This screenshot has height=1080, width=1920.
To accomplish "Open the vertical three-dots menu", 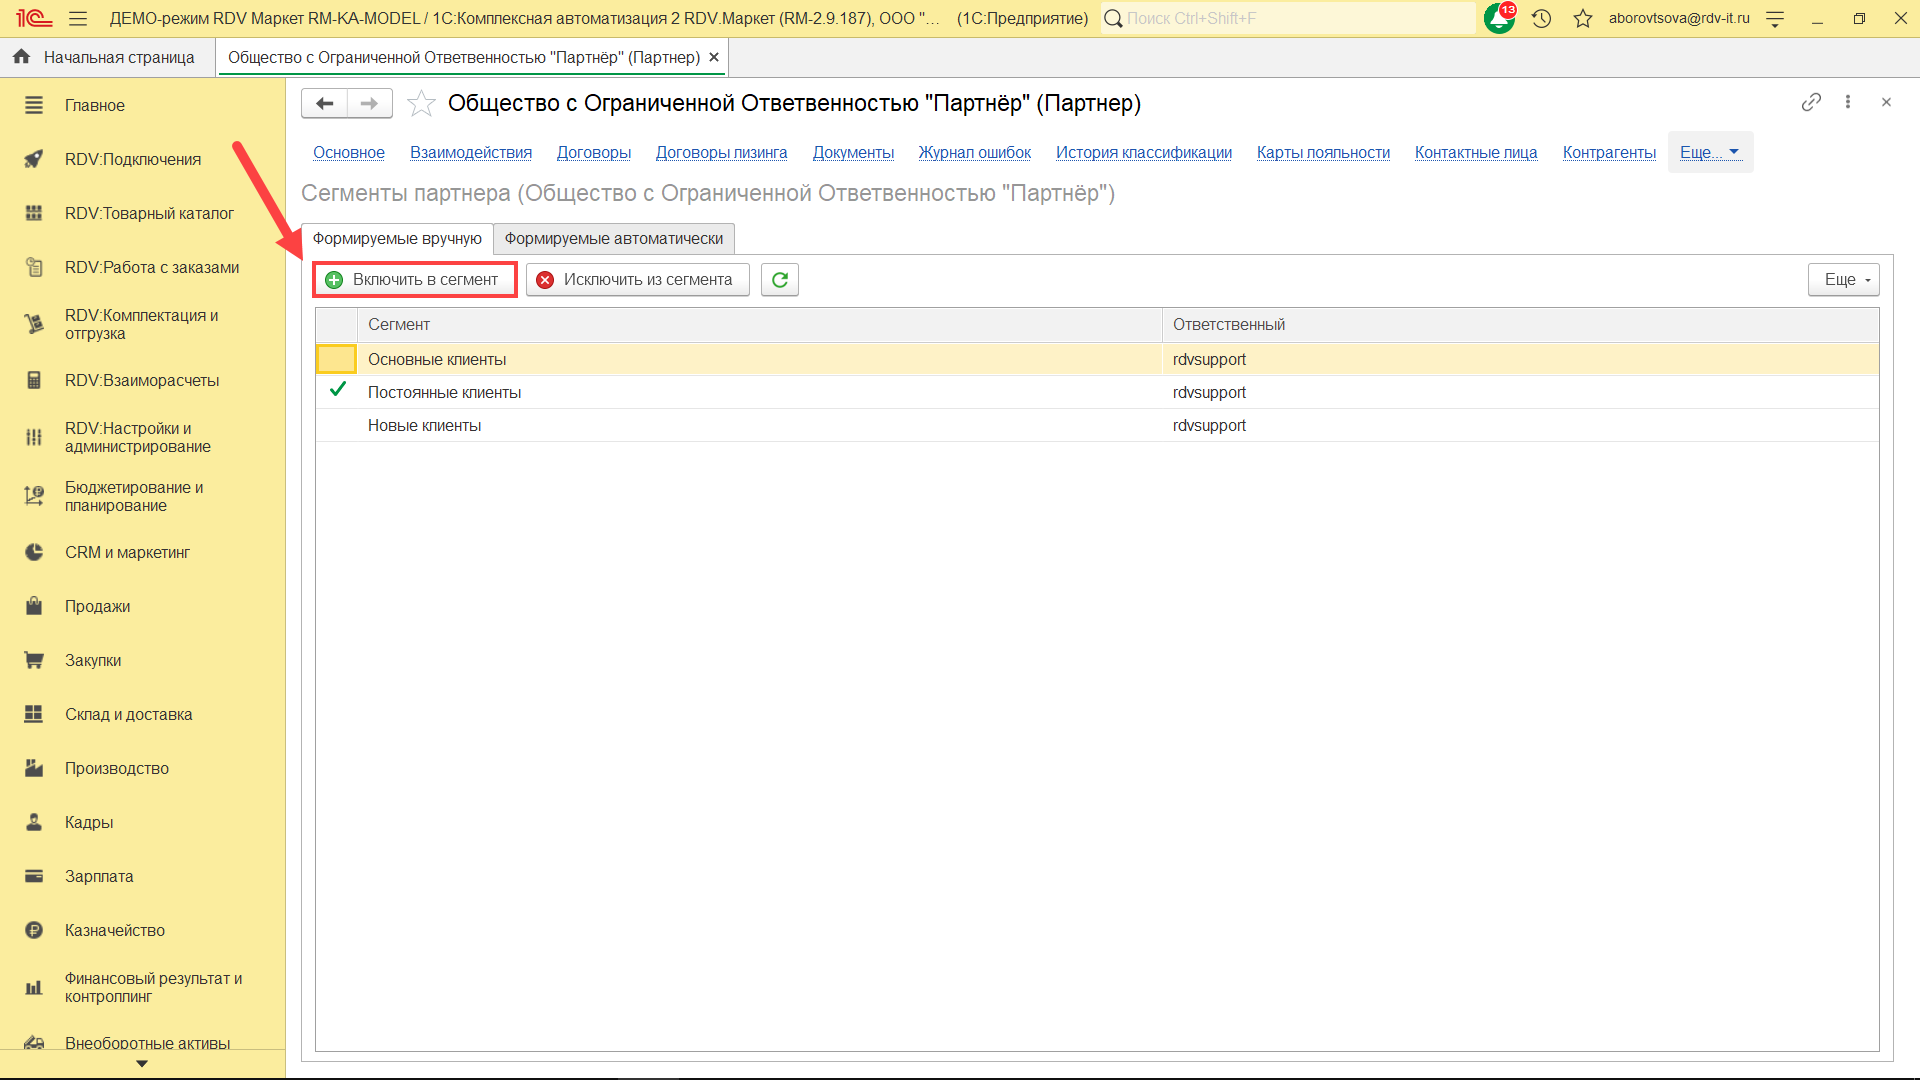I will tap(1848, 102).
